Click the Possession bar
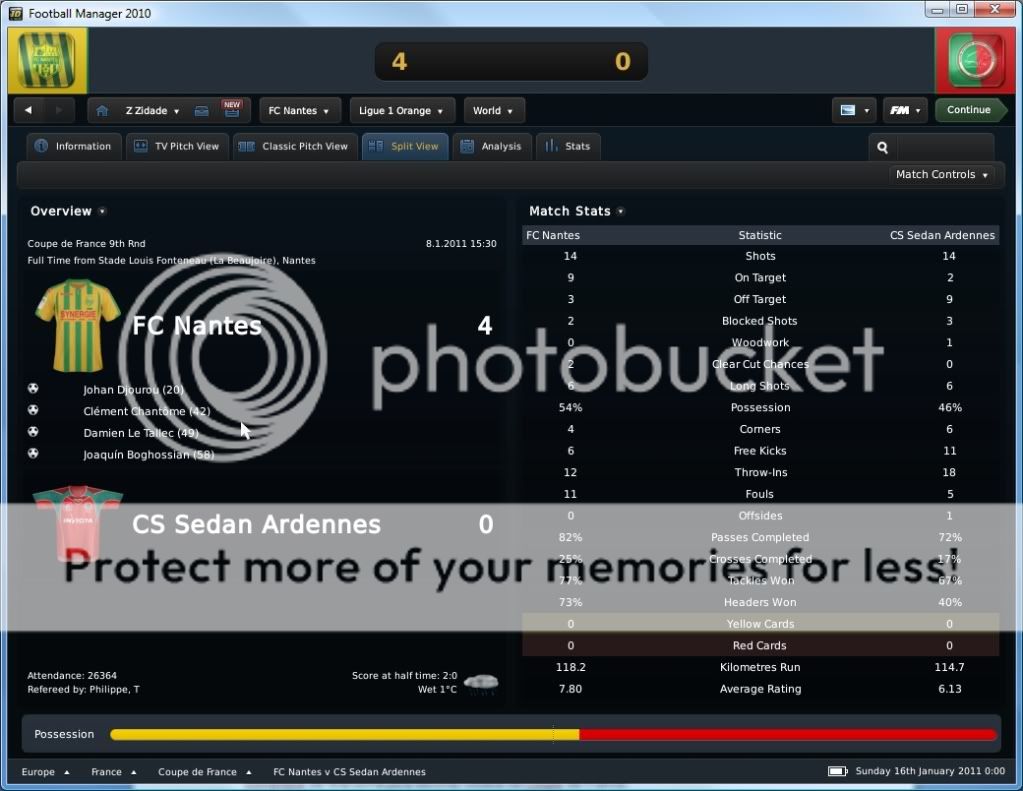This screenshot has width=1023, height=791. pyautogui.click(x=552, y=735)
